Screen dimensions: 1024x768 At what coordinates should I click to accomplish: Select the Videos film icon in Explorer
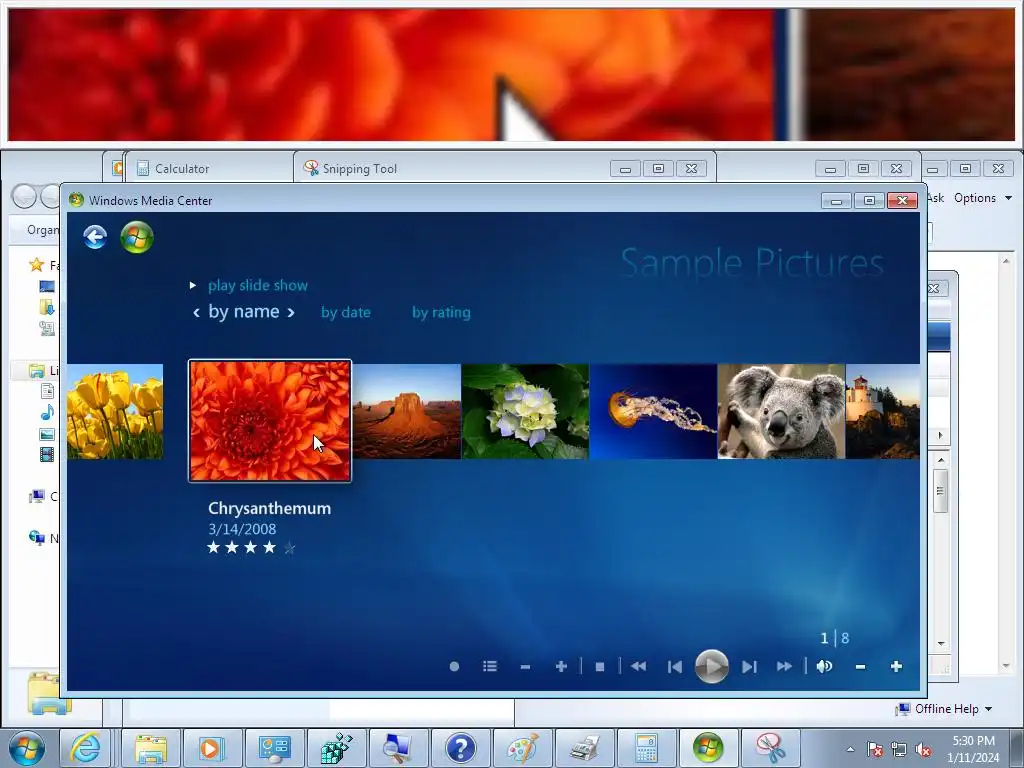coord(47,455)
